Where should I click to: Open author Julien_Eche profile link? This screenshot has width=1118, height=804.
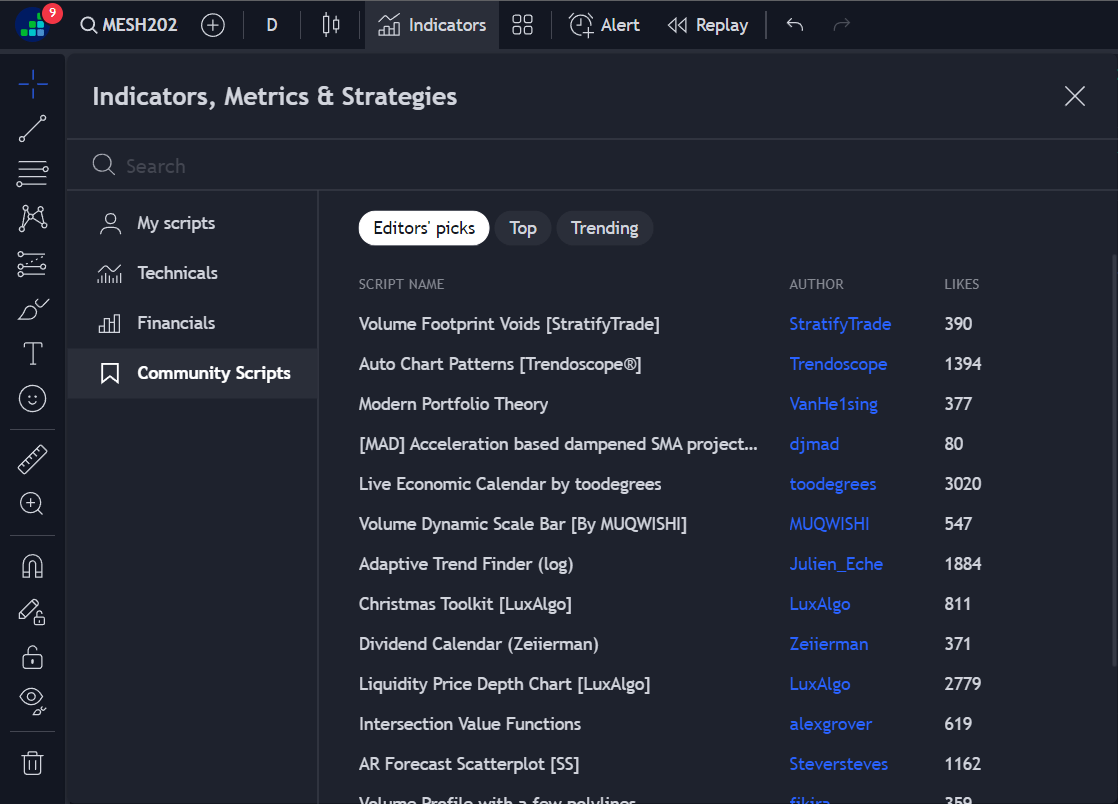[836, 564]
